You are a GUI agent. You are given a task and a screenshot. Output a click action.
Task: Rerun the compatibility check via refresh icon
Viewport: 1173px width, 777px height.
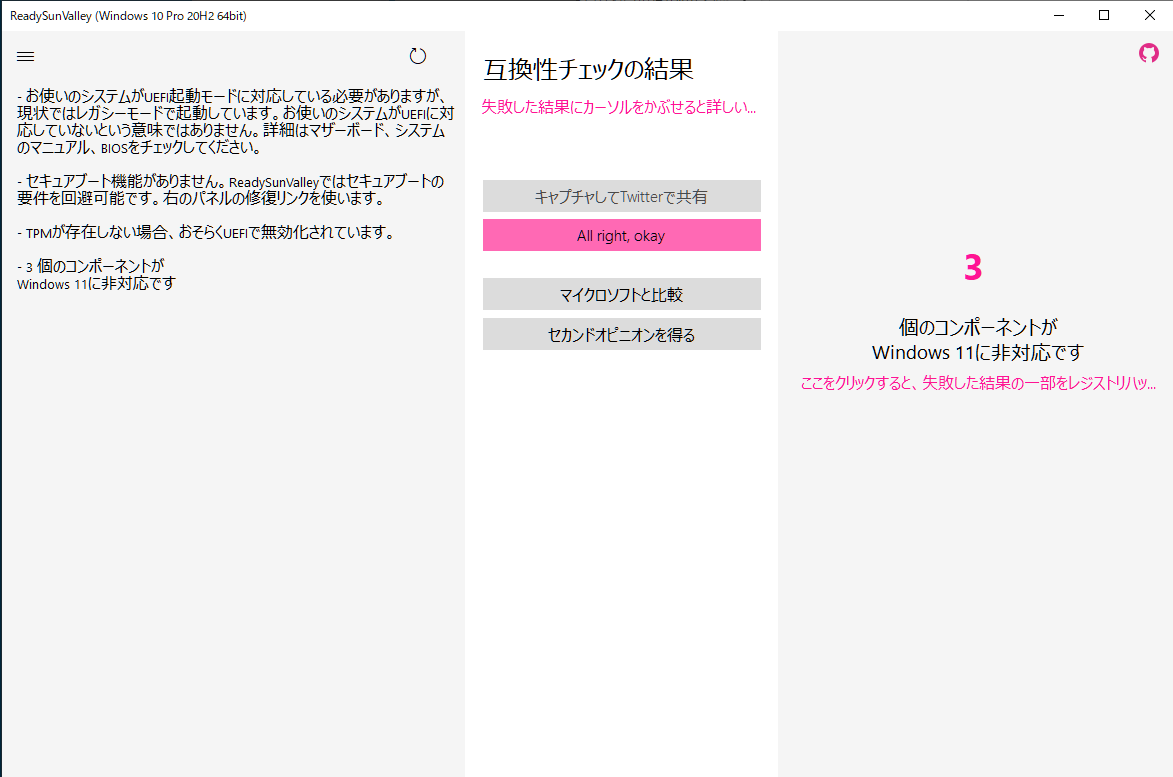(x=418, y=56)
